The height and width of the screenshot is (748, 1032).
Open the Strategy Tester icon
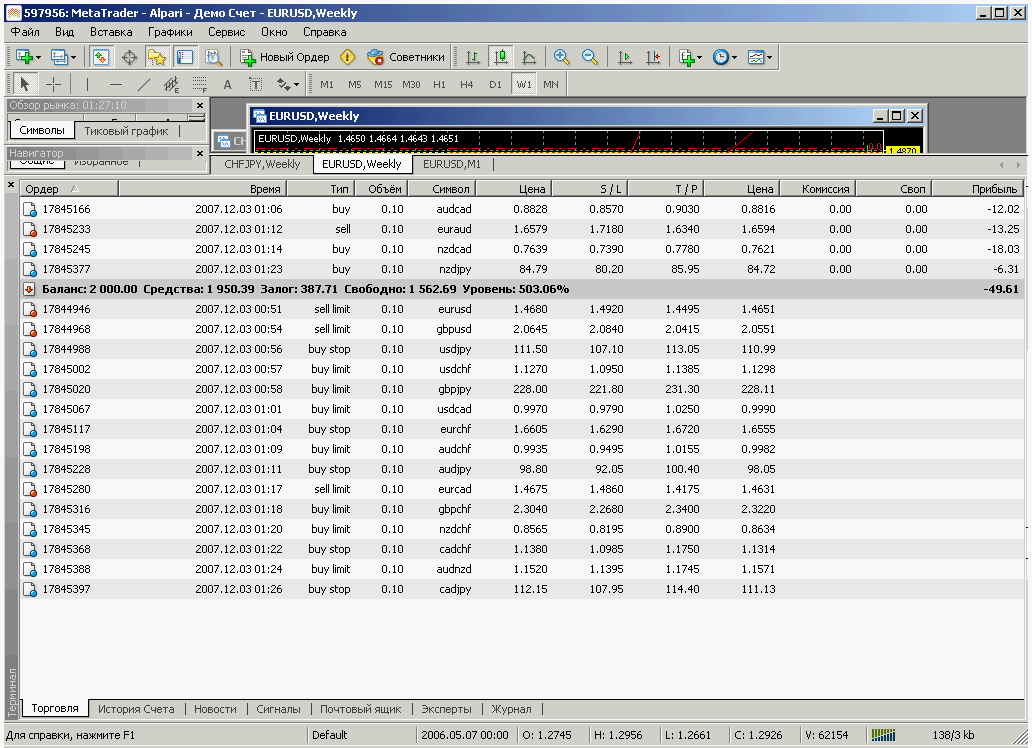(213, 58)
